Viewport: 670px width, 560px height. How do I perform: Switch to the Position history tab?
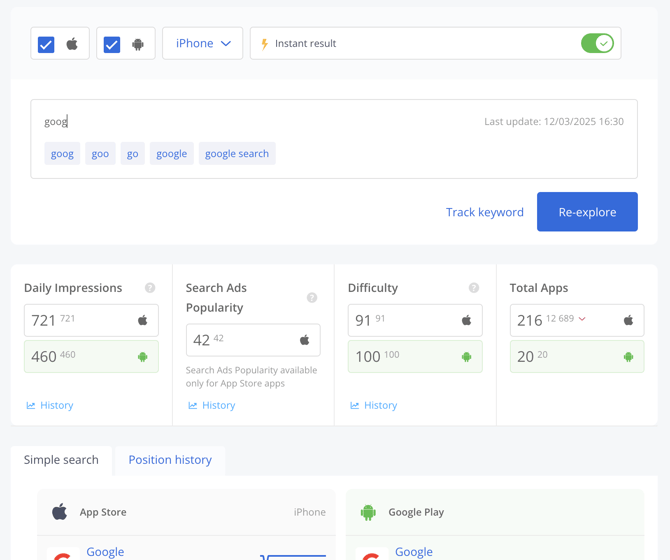(170, 460)
